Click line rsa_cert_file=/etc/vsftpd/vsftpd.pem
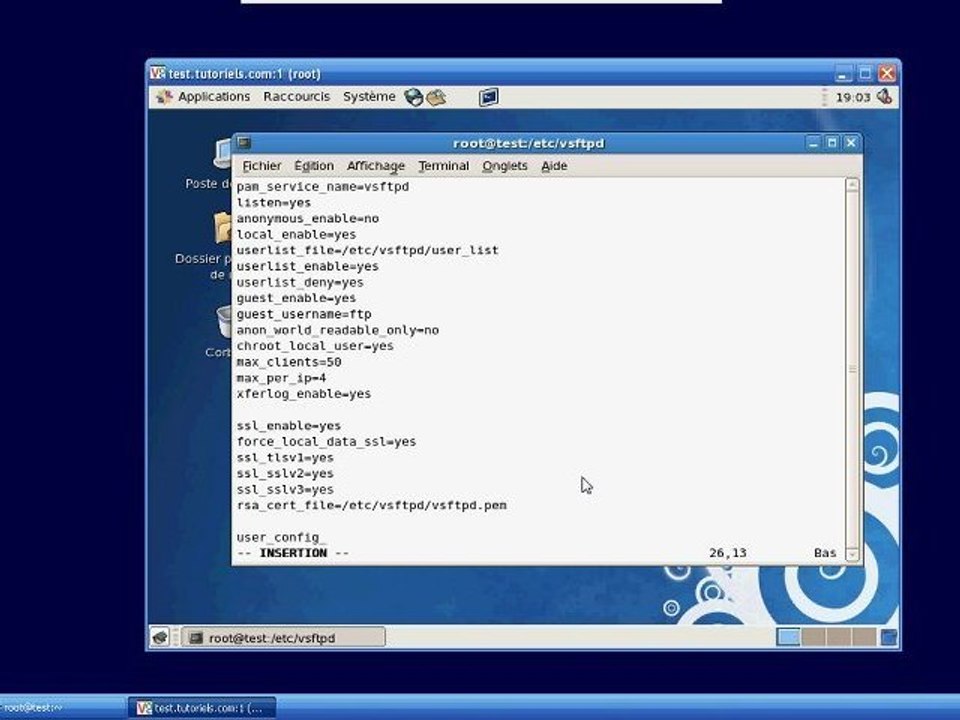 [x=372, y=504]
